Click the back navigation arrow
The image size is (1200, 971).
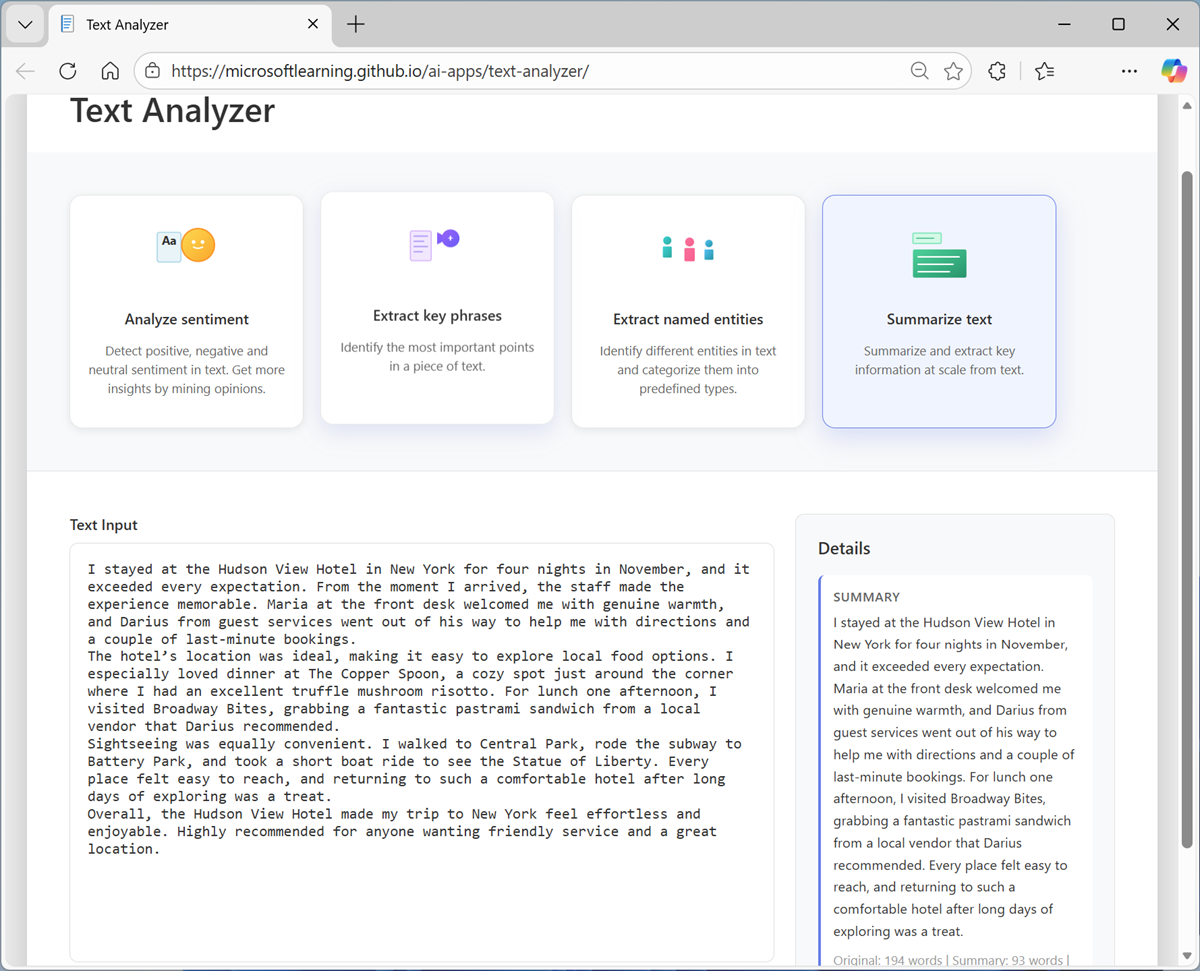point(24,71)
